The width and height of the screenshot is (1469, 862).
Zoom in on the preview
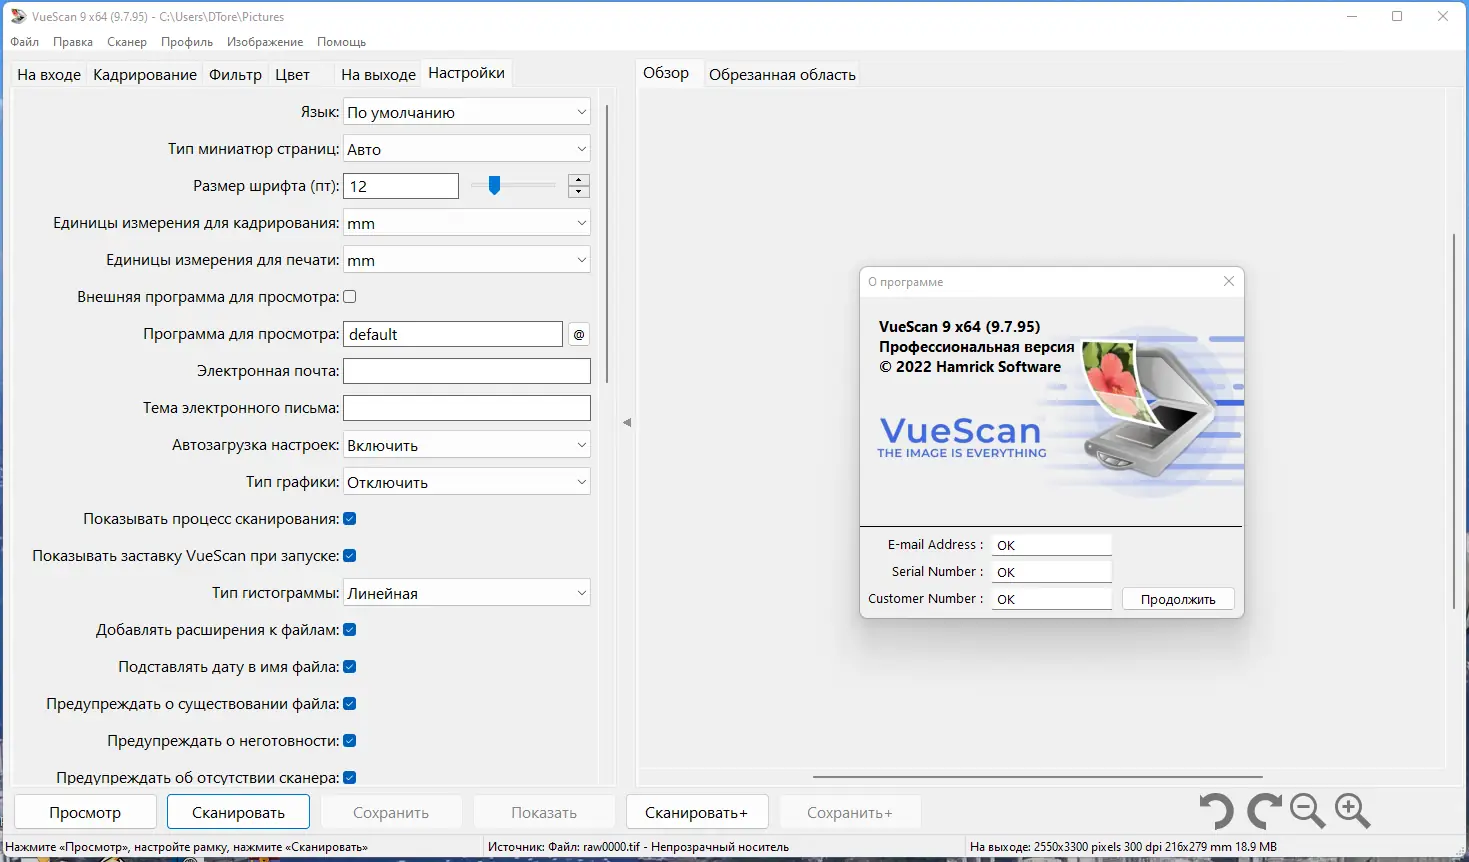[1353, 811]
